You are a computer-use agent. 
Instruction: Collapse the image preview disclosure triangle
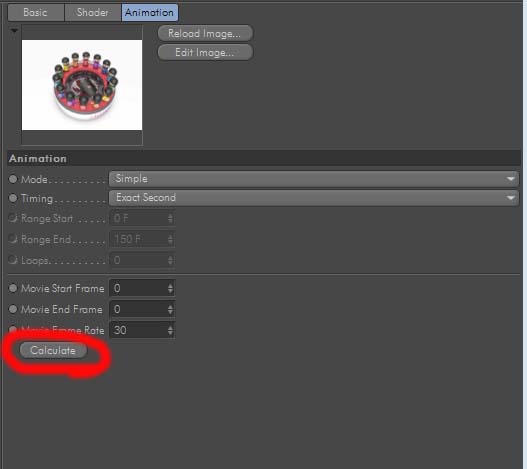pos(14,31)
